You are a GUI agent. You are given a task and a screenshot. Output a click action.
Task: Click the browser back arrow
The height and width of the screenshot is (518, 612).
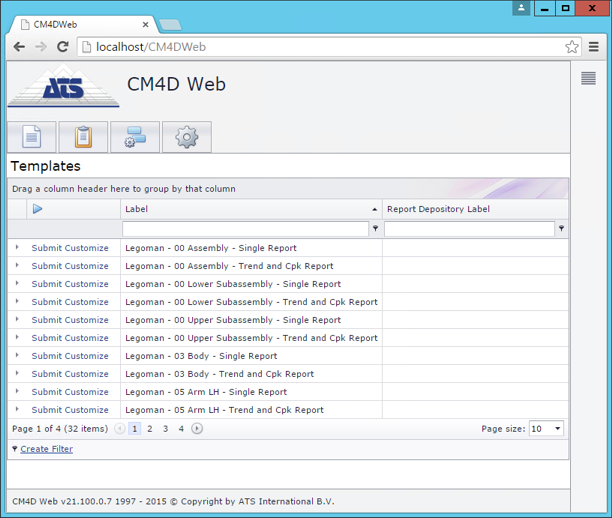pyautogui.click(x=19, y=47)
